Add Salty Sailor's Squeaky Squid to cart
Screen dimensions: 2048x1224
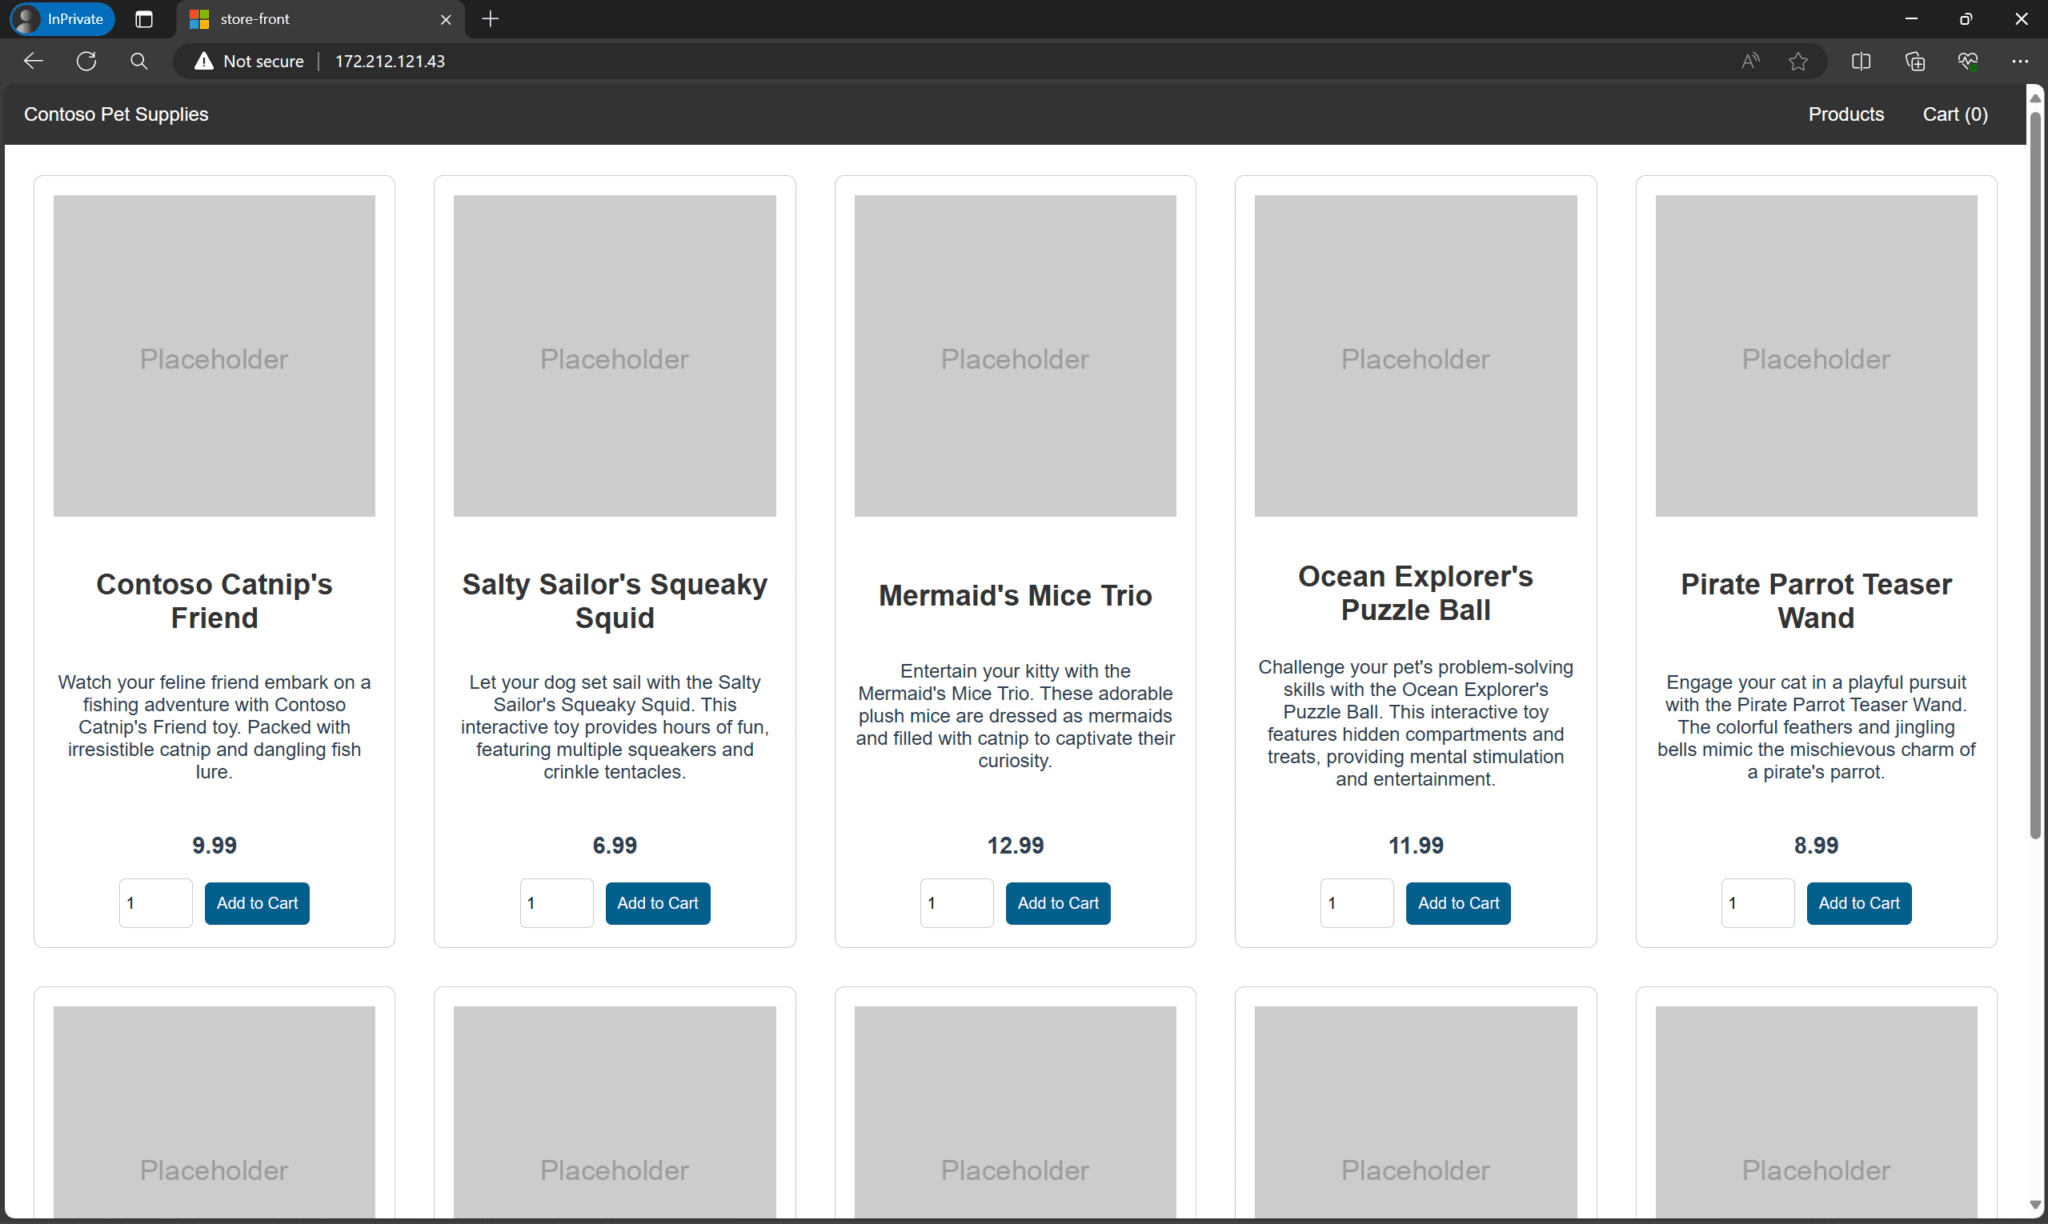[658, 903]
